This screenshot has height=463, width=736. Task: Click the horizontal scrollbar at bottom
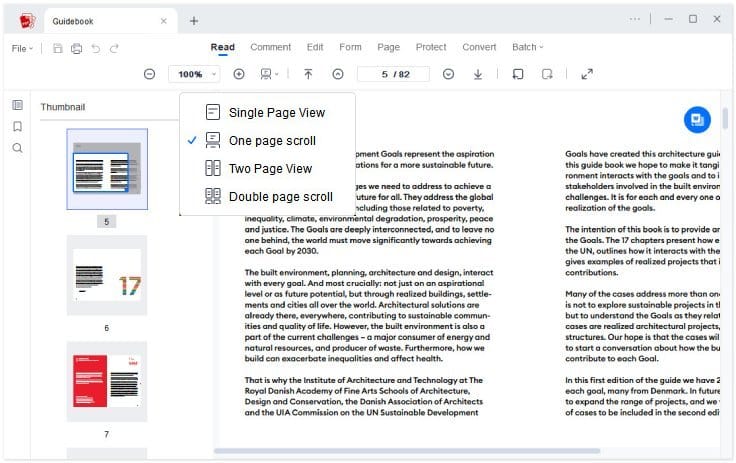[x=406, y=451]
